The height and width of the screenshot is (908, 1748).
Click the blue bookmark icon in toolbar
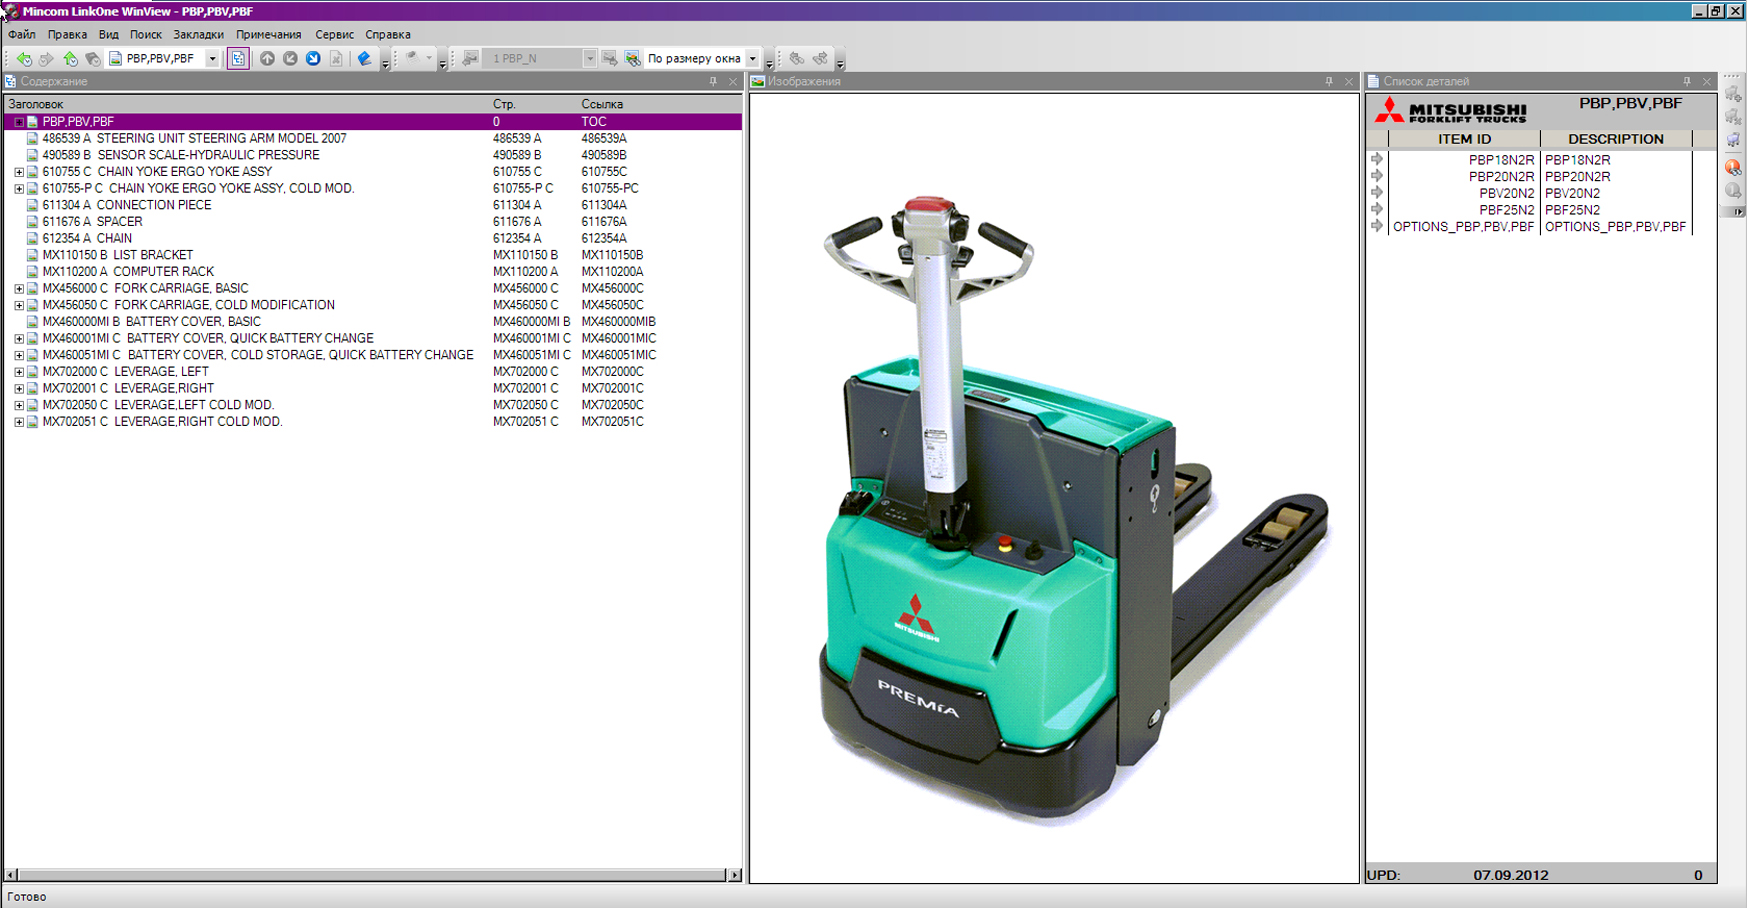(364, 59)
